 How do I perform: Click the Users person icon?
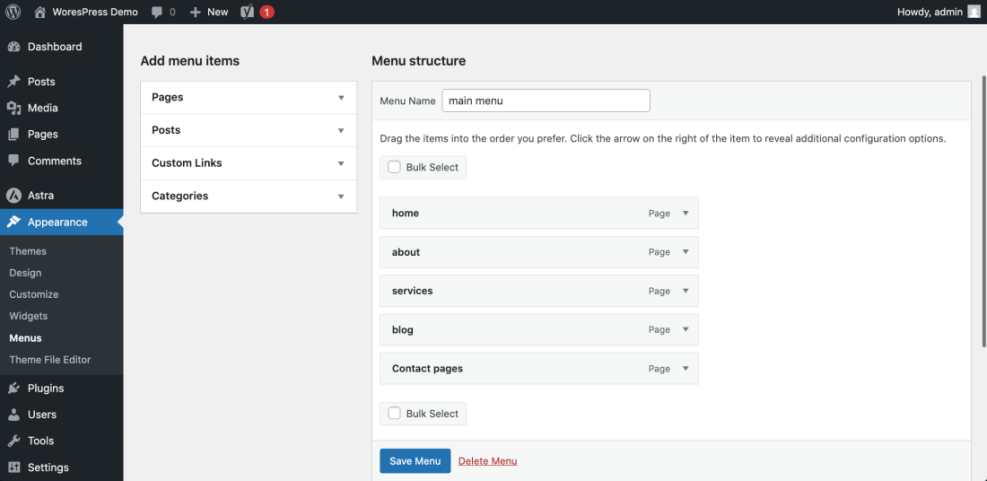pos(14,415)
